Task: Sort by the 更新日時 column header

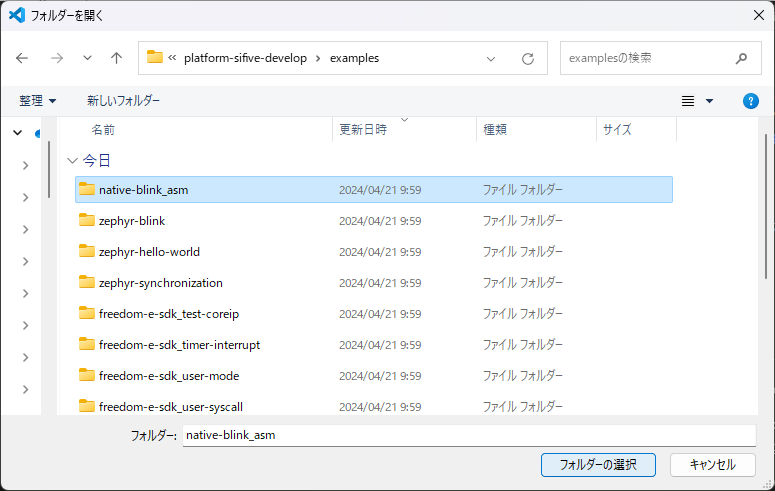Action: tap(363, 130)
